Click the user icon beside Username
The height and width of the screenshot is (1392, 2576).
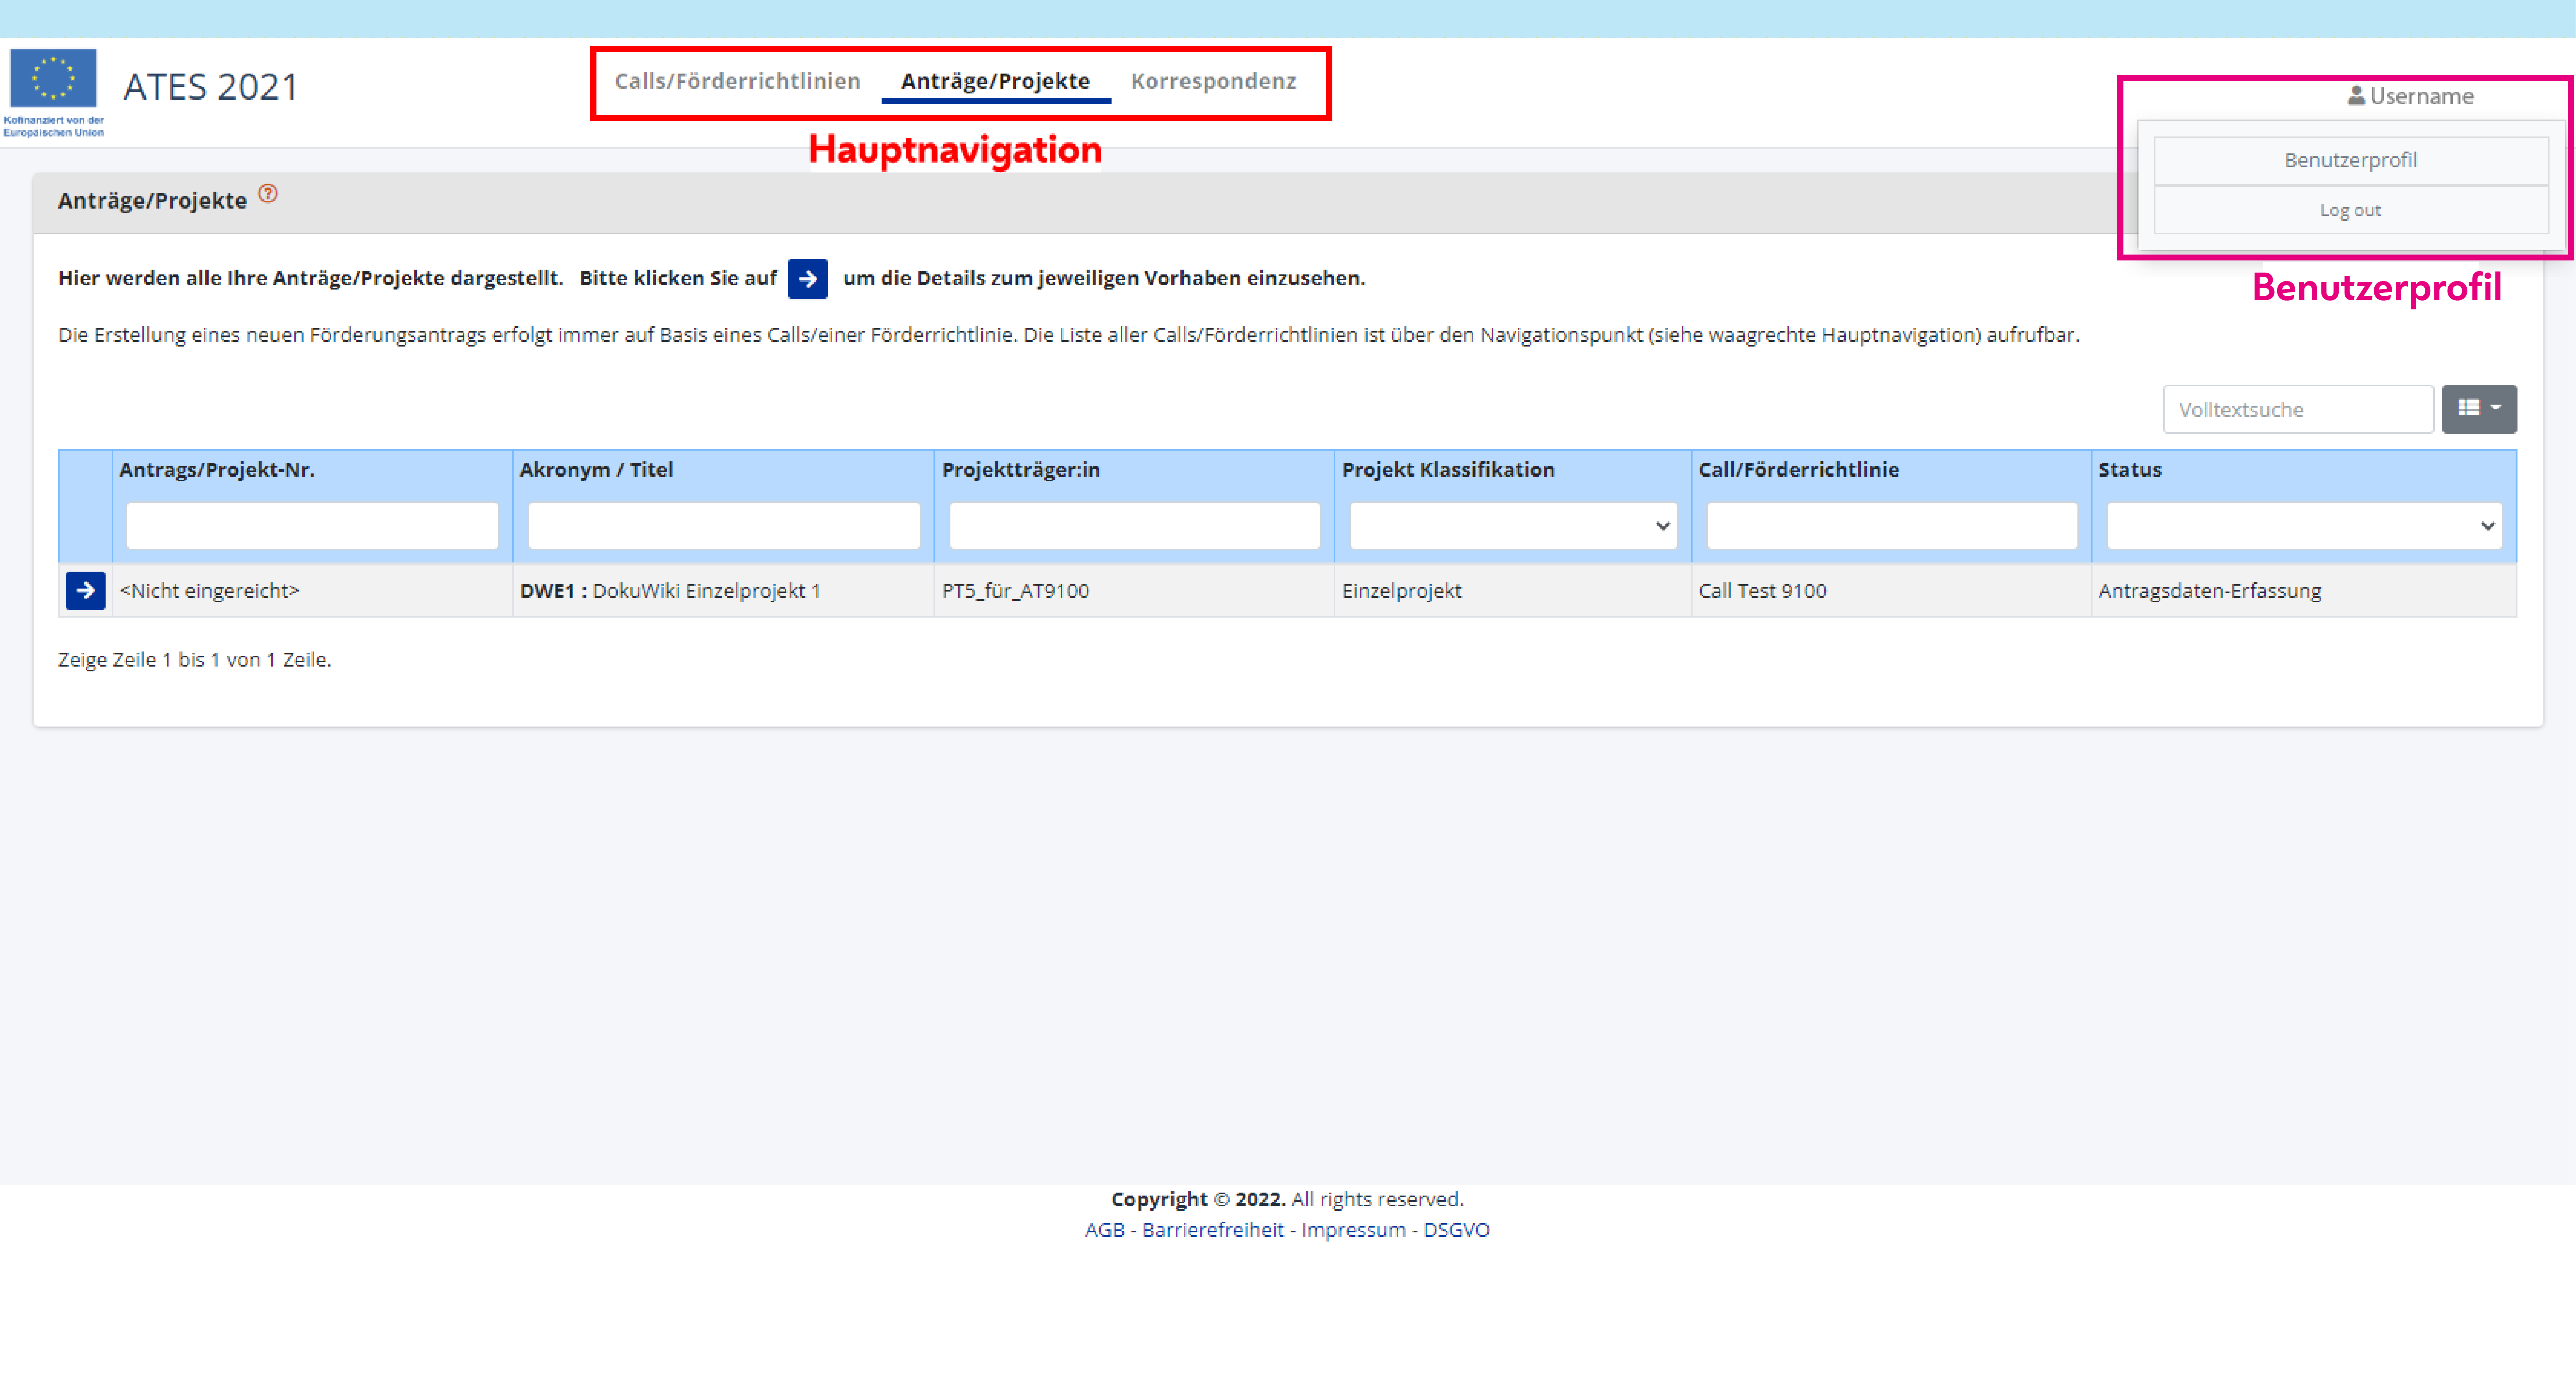coord(2356,96)
